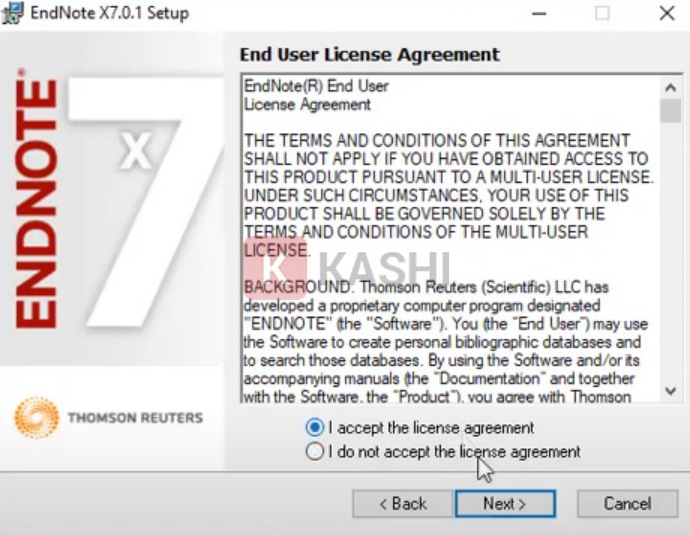Click the Kashi watermark logo
This screenshot has width=690, height=535.
[347, 268]
